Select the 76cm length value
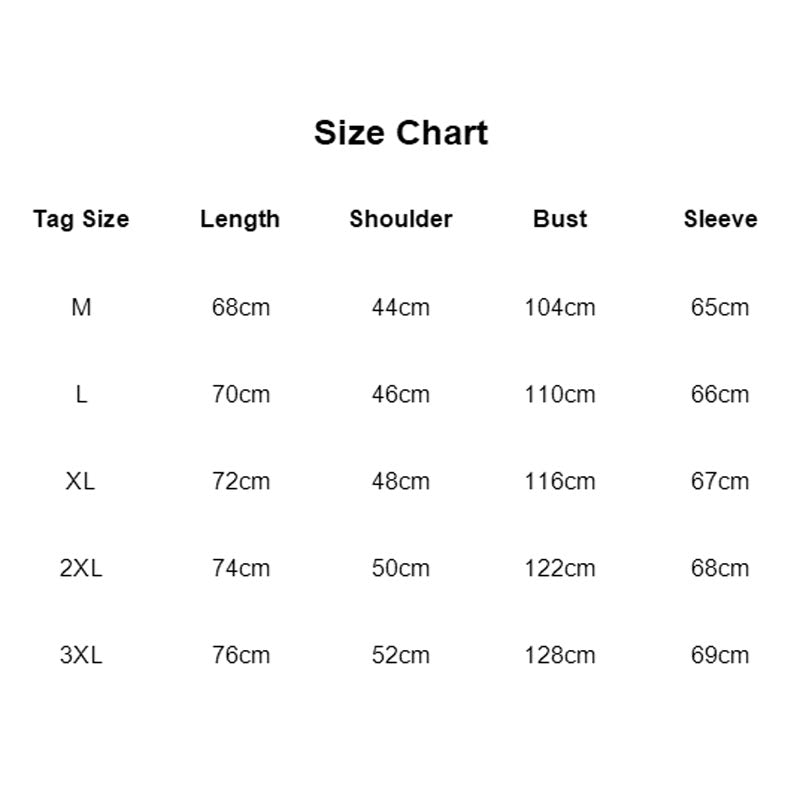Image resolution: width=800 pixels, height=800 pixels. tap(241, 655)
